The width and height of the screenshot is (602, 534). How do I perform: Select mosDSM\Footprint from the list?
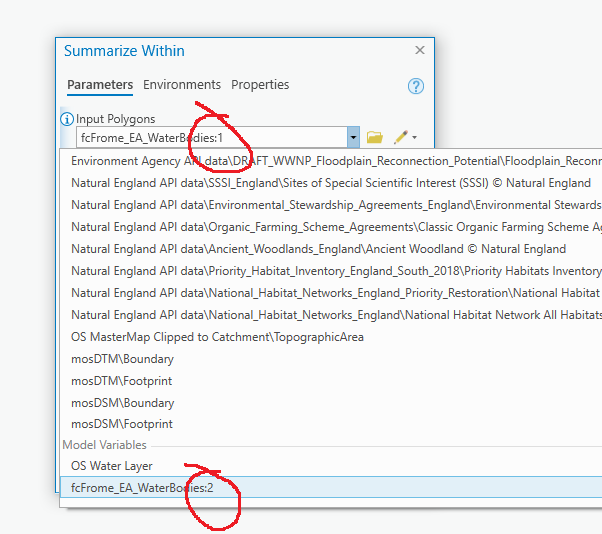click(331, 424)
